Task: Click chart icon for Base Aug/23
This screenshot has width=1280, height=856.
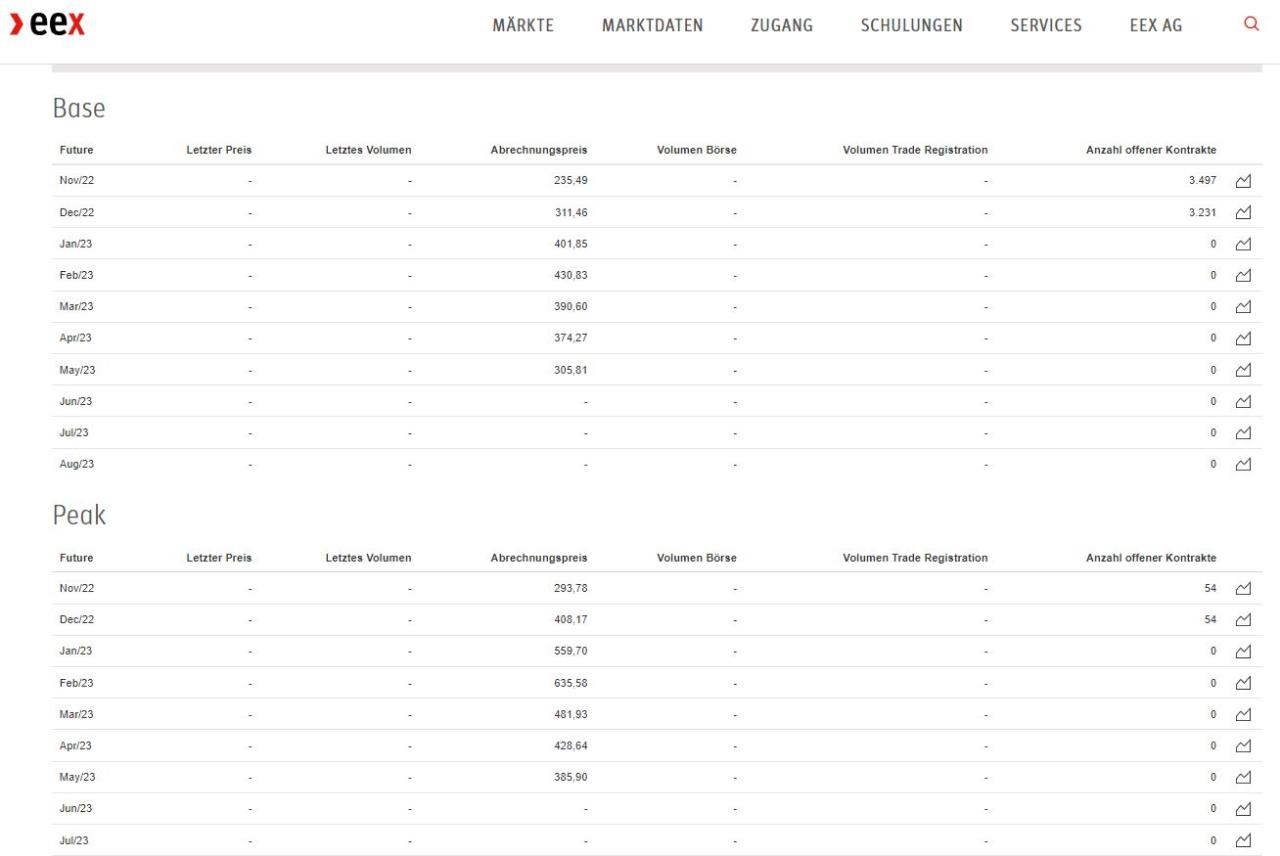Action: pyautogui.click(x=1243, y=464)
